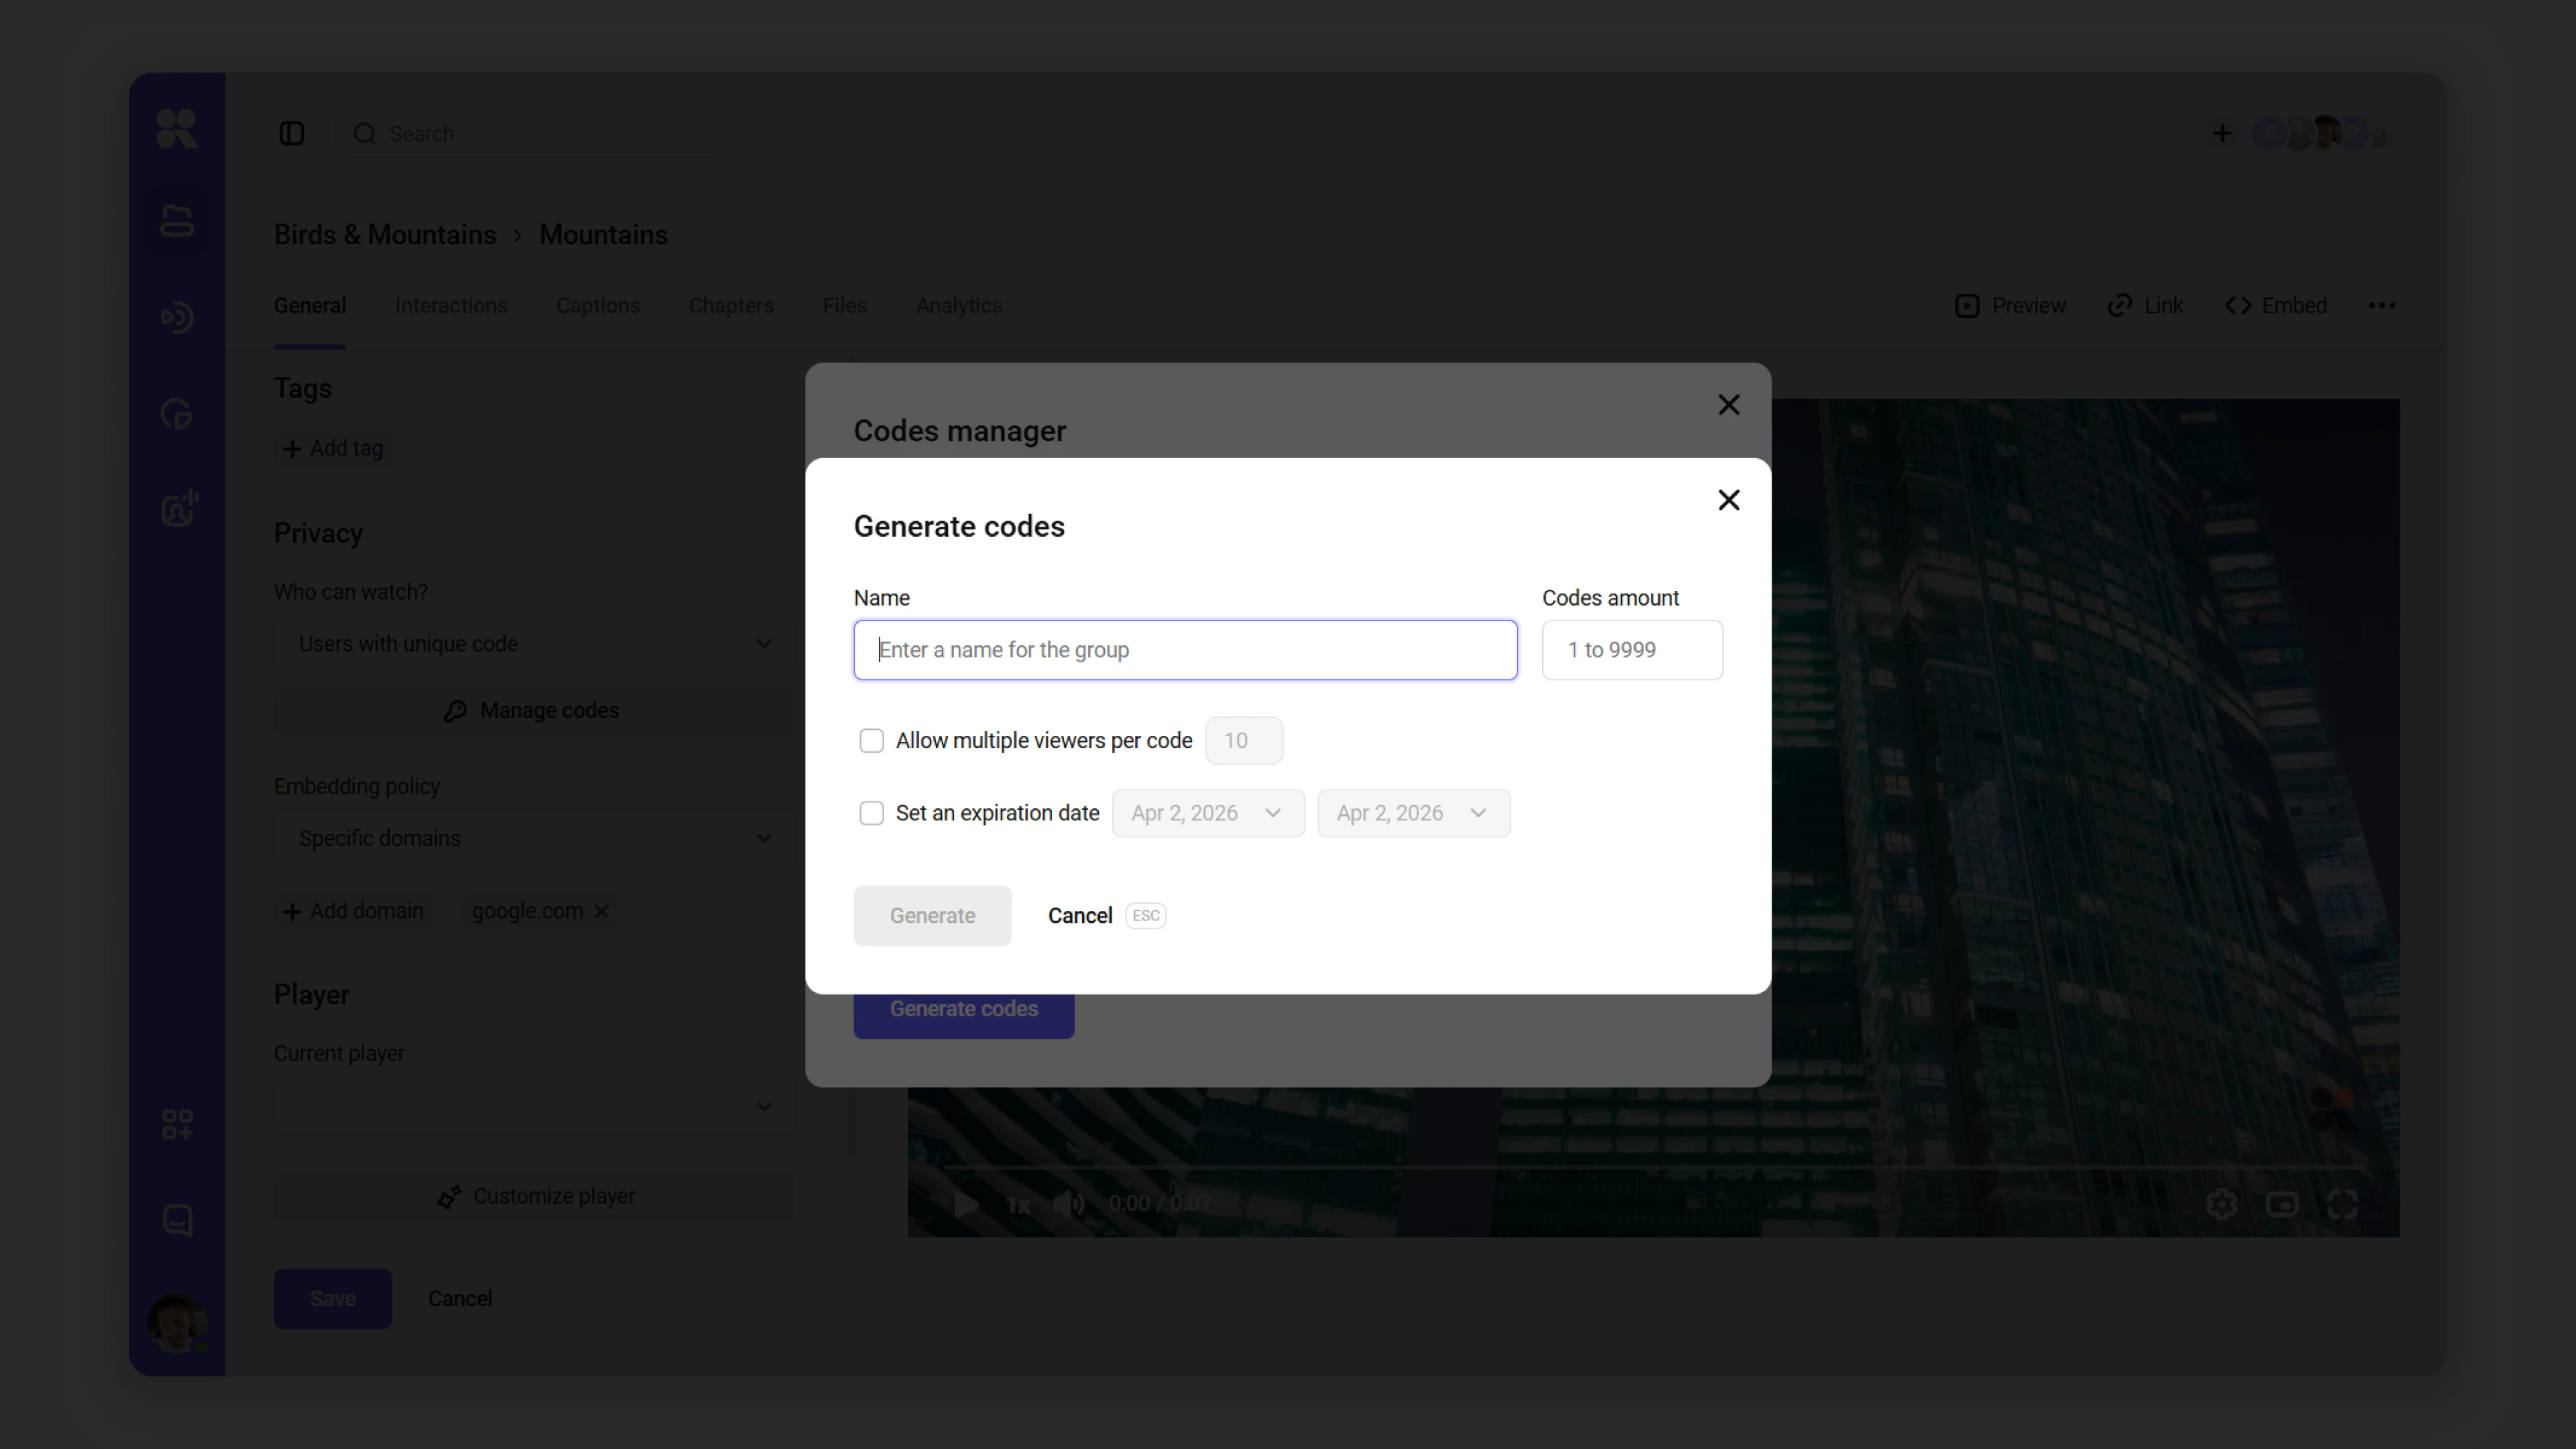Switch to the Interactions tab

pos(451,306)
